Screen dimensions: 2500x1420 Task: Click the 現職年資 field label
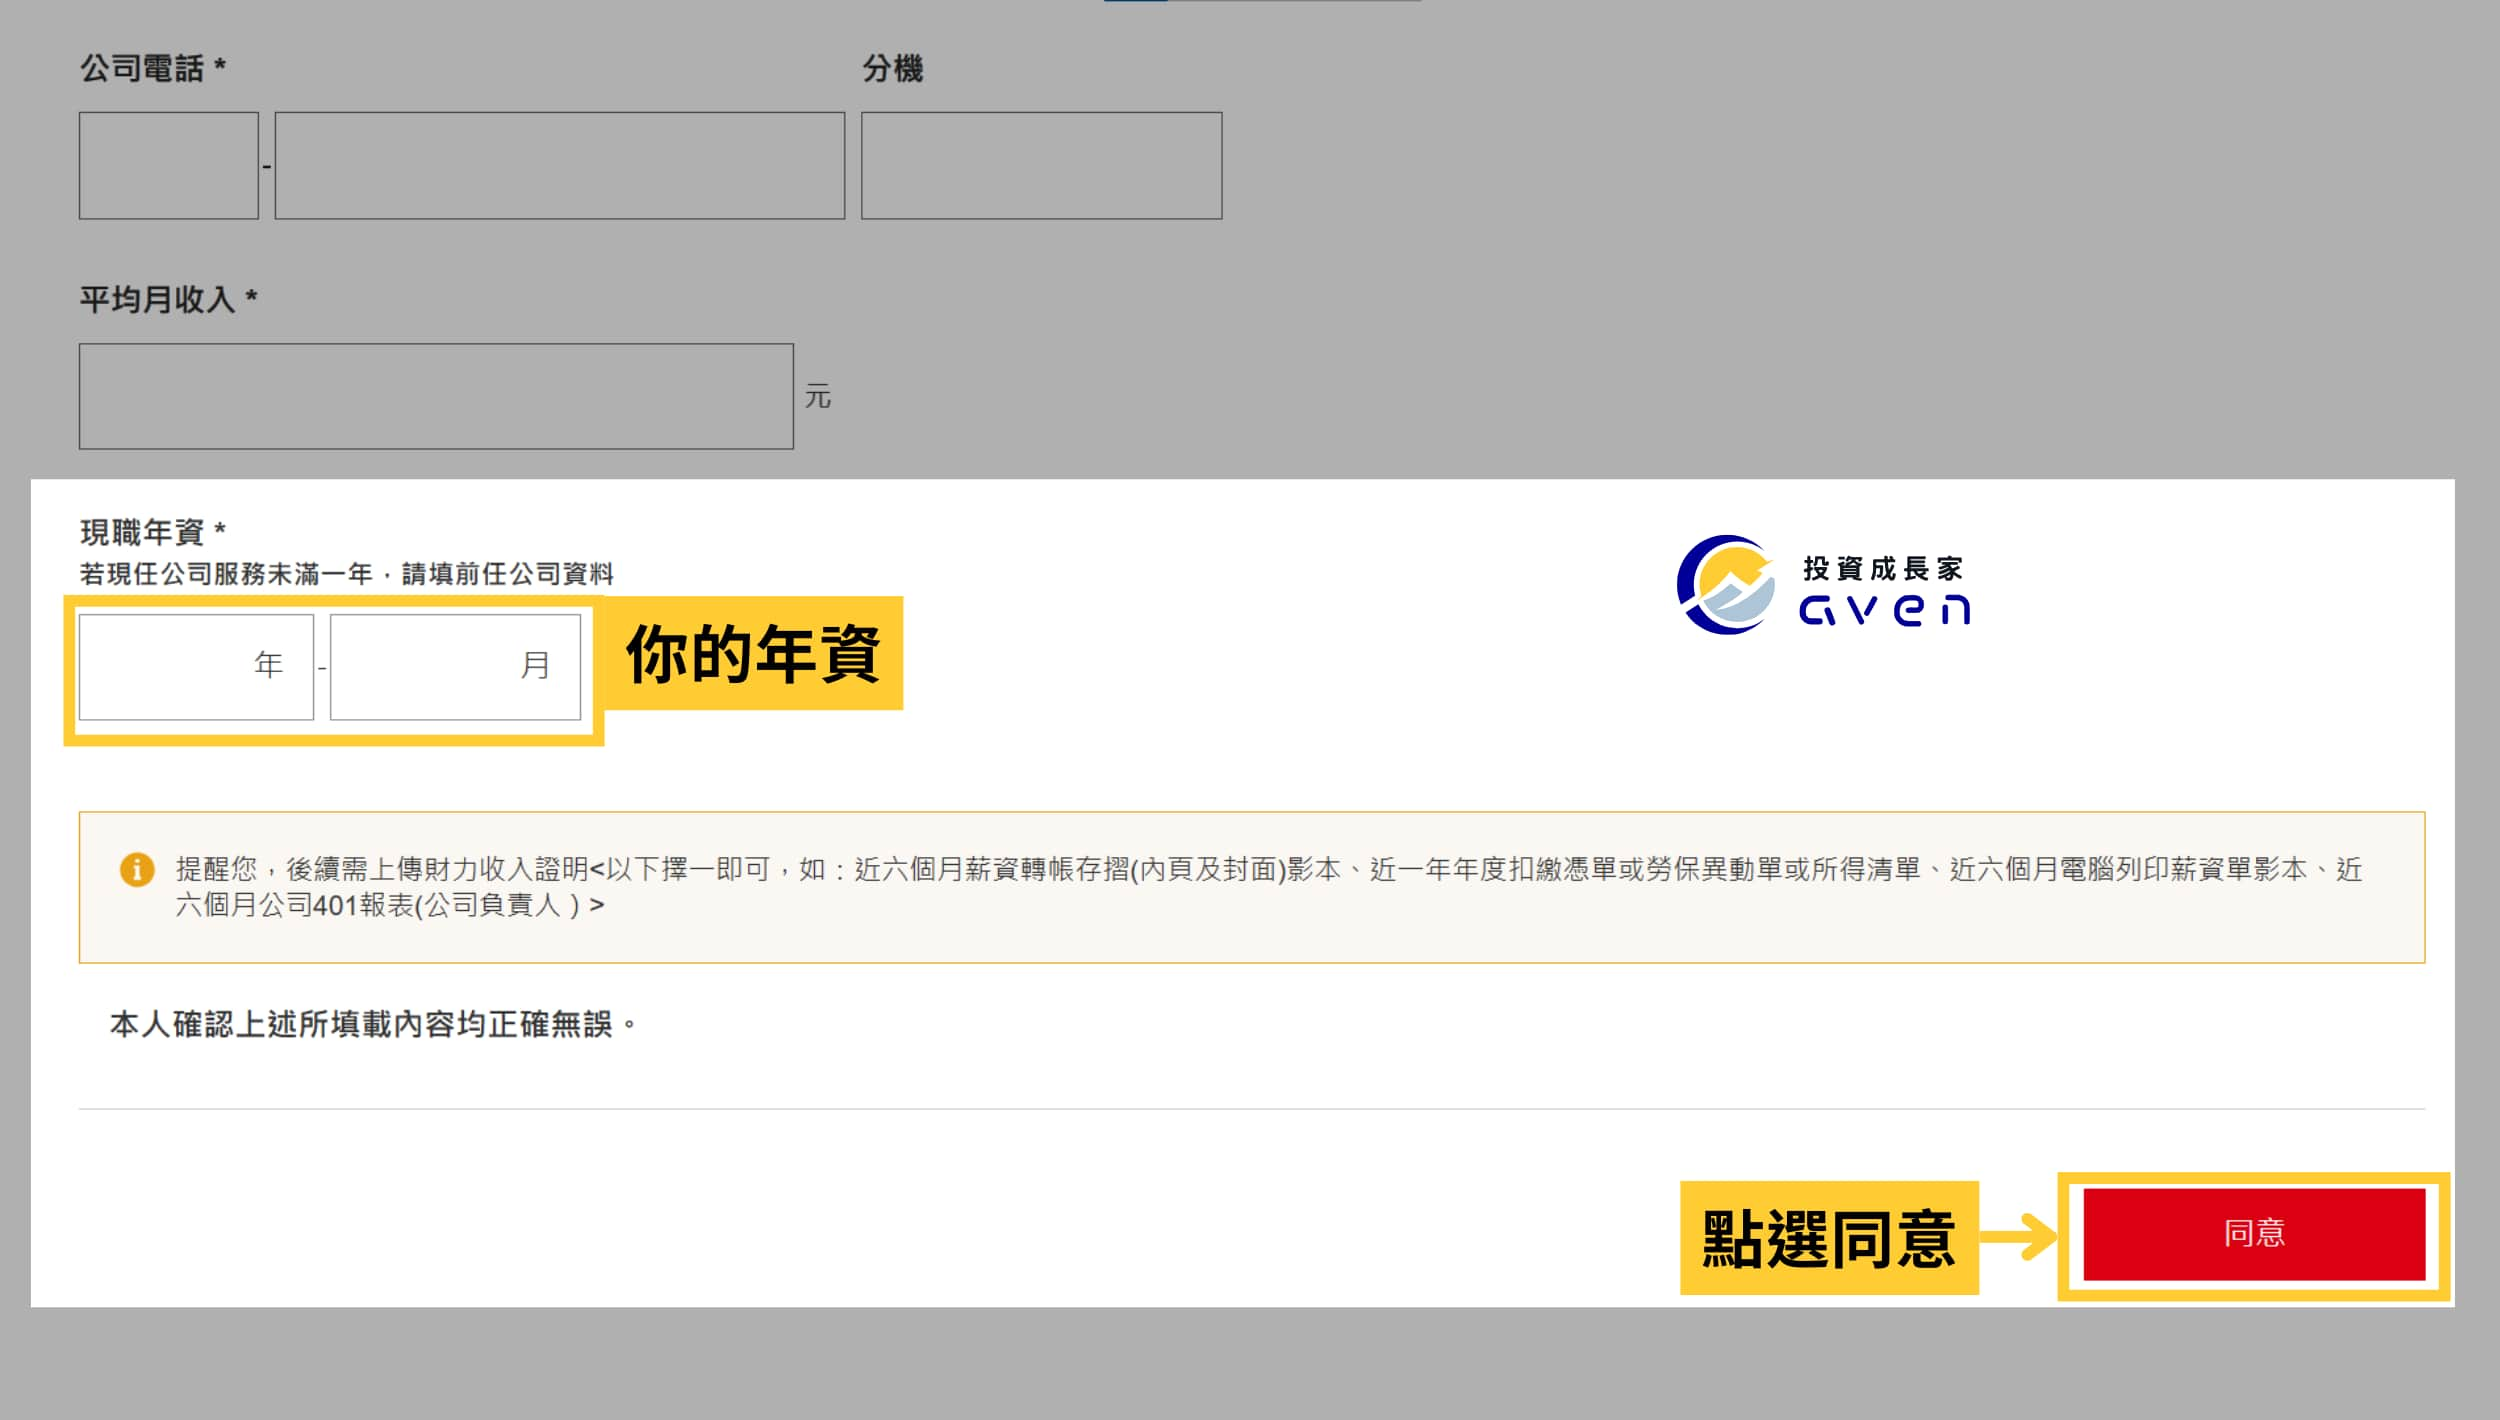[x=153, y=532]
